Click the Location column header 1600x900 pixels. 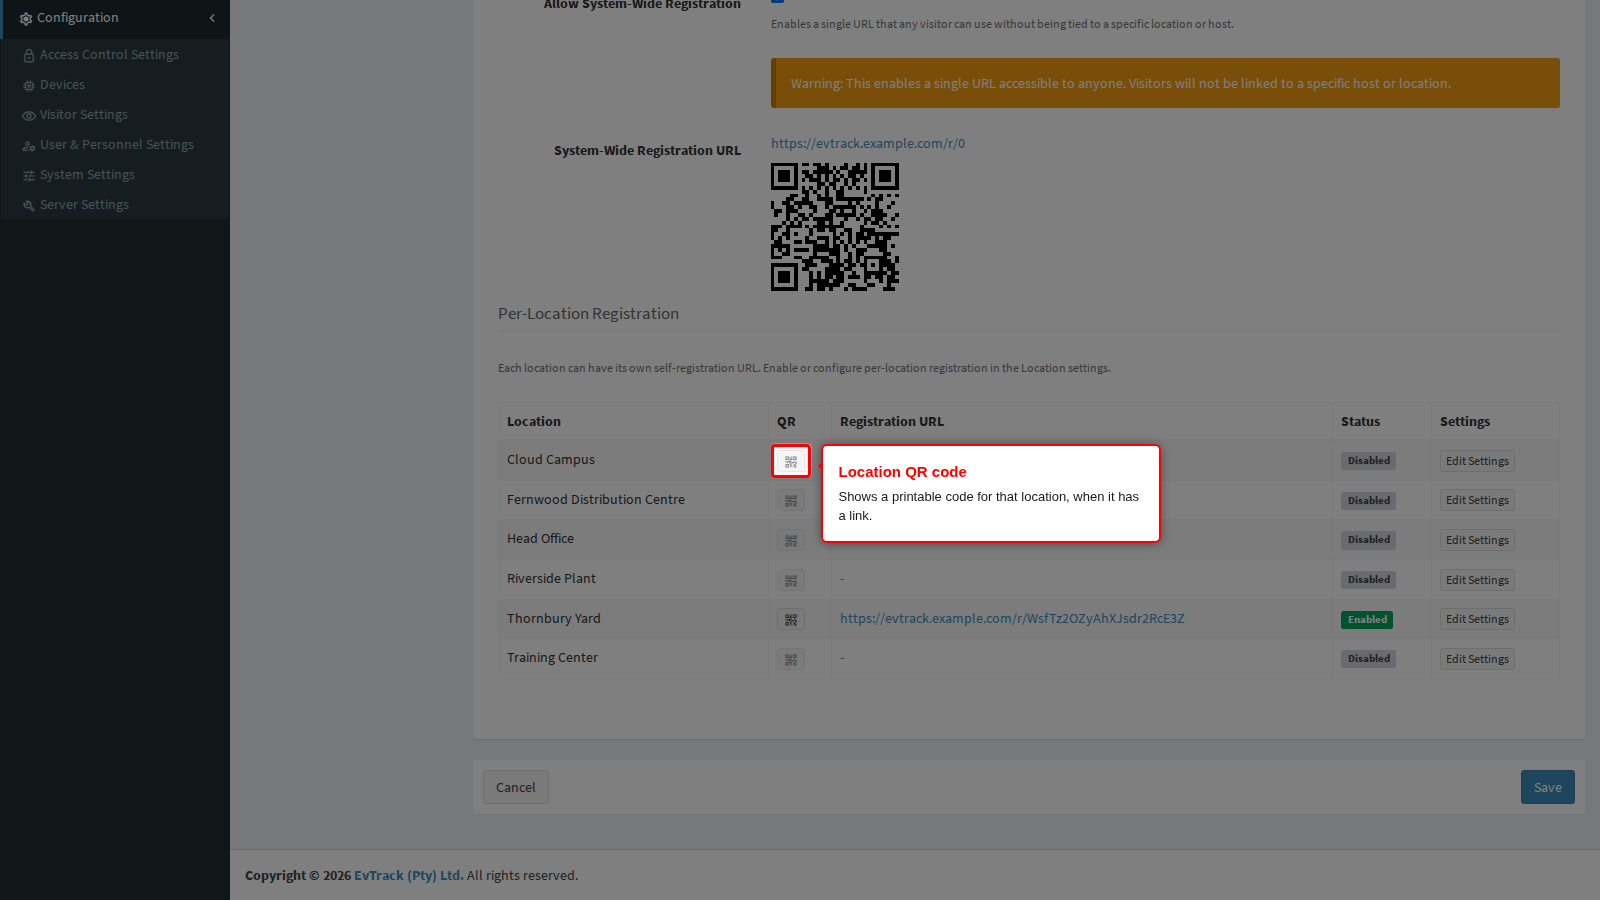[534, 421]
